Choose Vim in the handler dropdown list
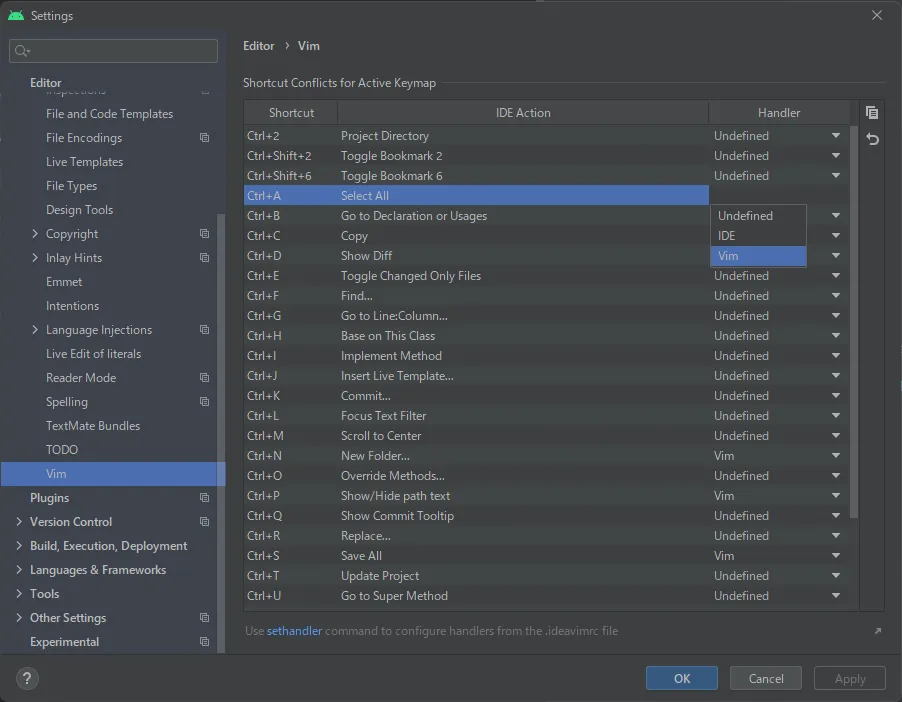The width and height of the screenshot is (902, 702). [757, 256]
